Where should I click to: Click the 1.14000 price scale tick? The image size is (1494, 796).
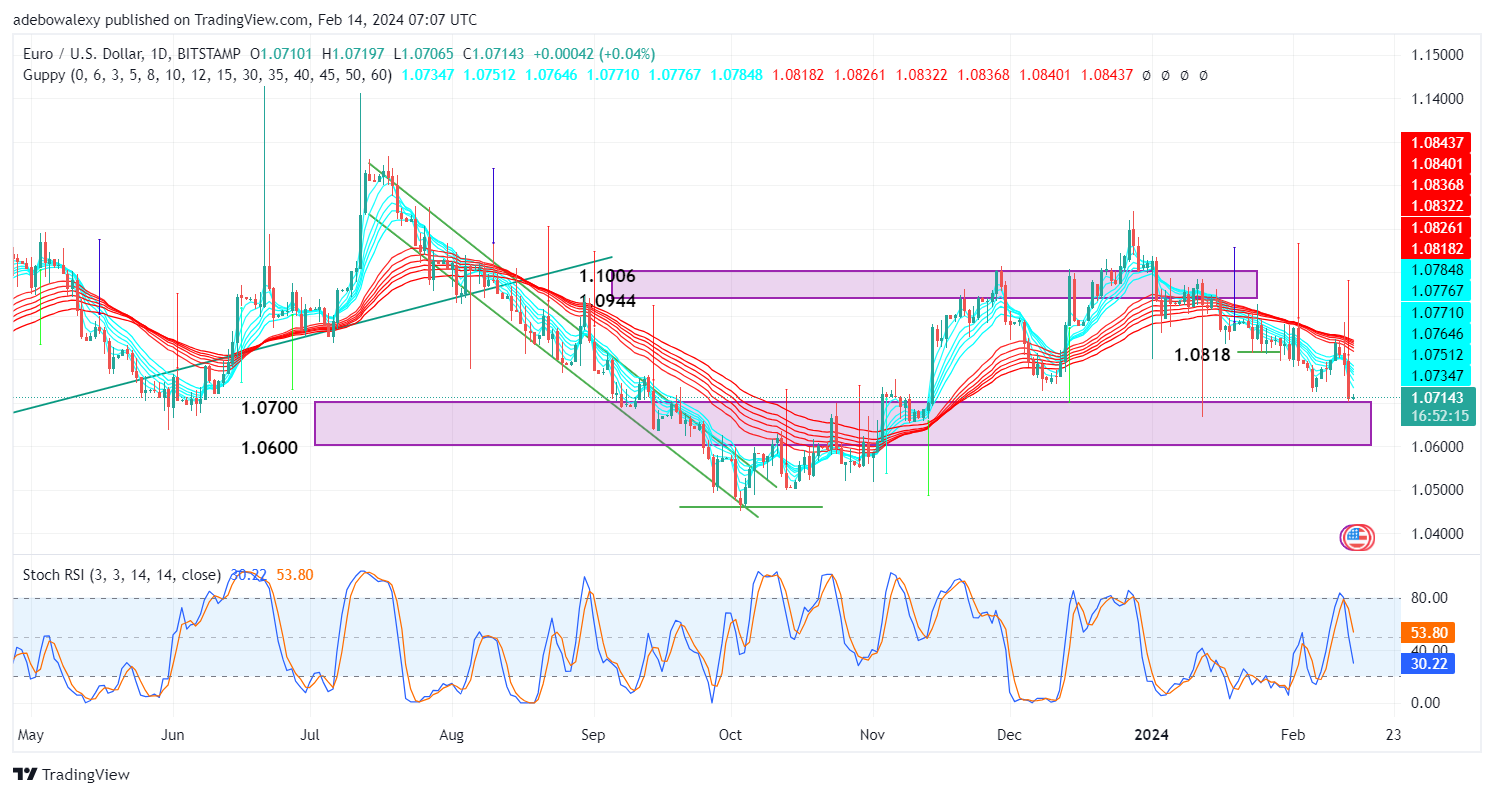point(1438,99)
